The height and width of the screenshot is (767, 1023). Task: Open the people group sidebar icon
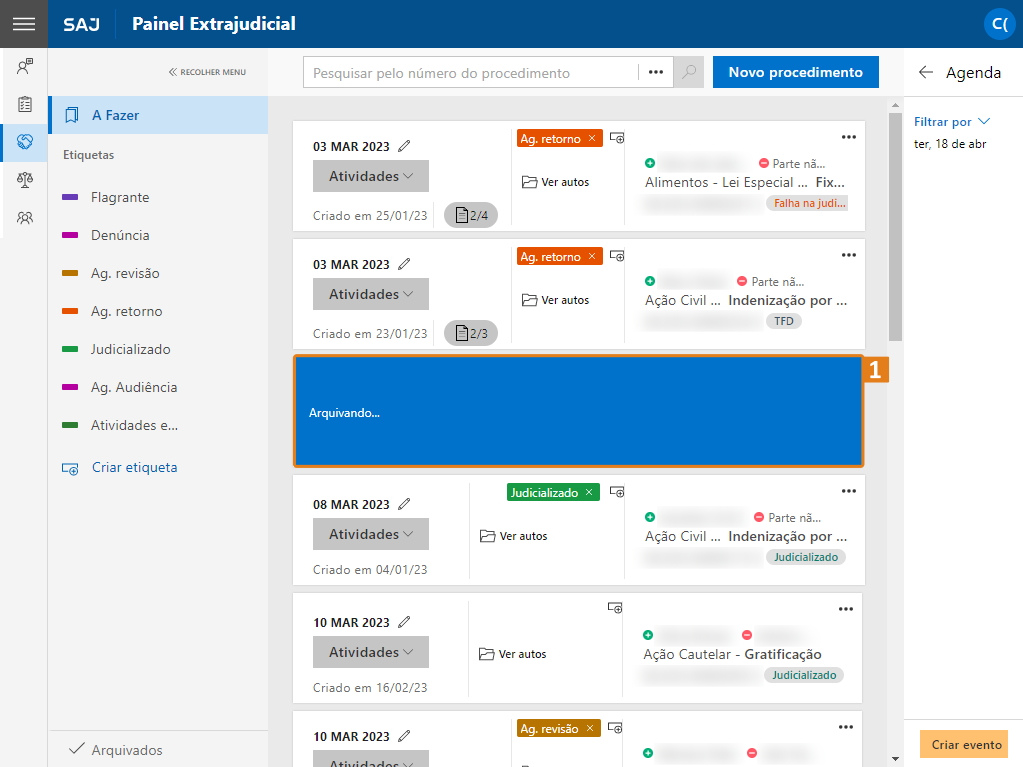[x=25, y=217]
